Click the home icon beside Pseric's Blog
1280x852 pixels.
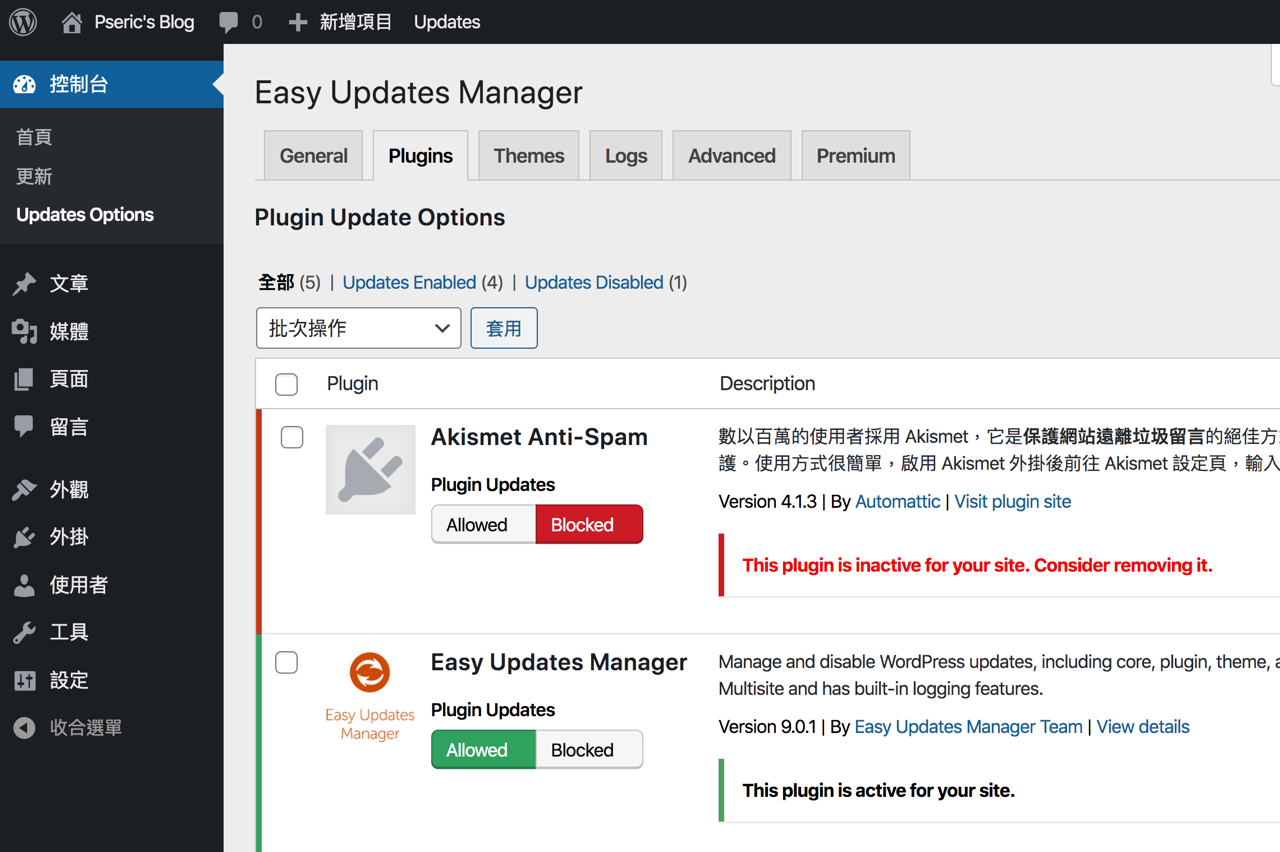pos(71,22)
